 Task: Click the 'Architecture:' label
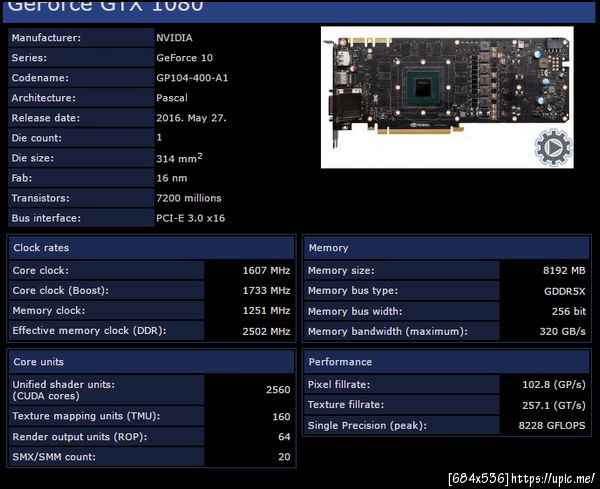click(x=44, y=98)
